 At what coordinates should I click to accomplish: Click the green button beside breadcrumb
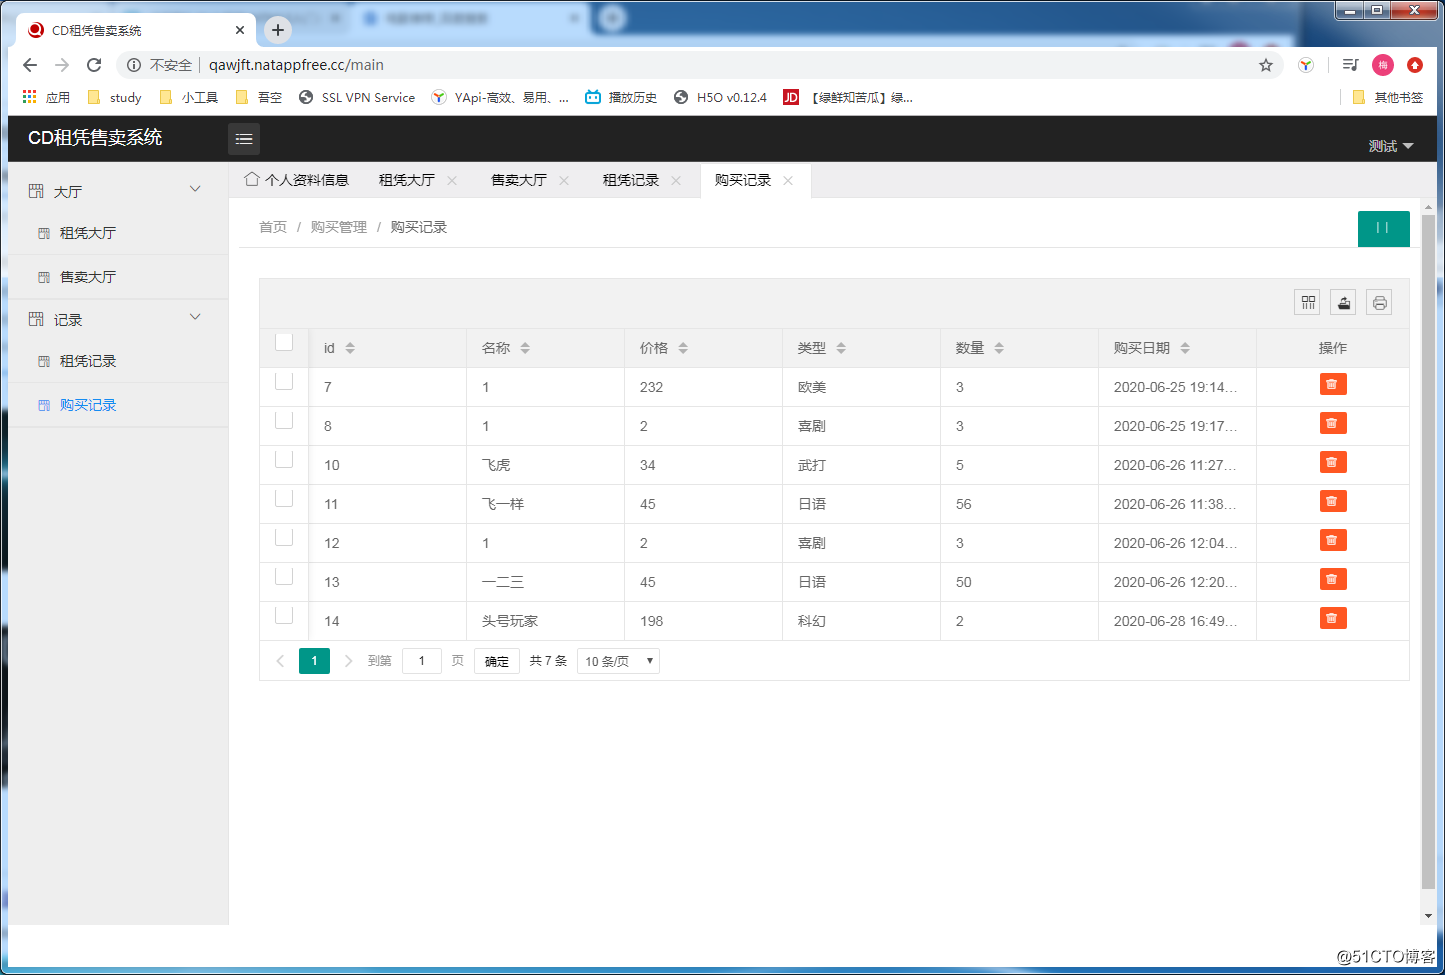(1384, 228)
